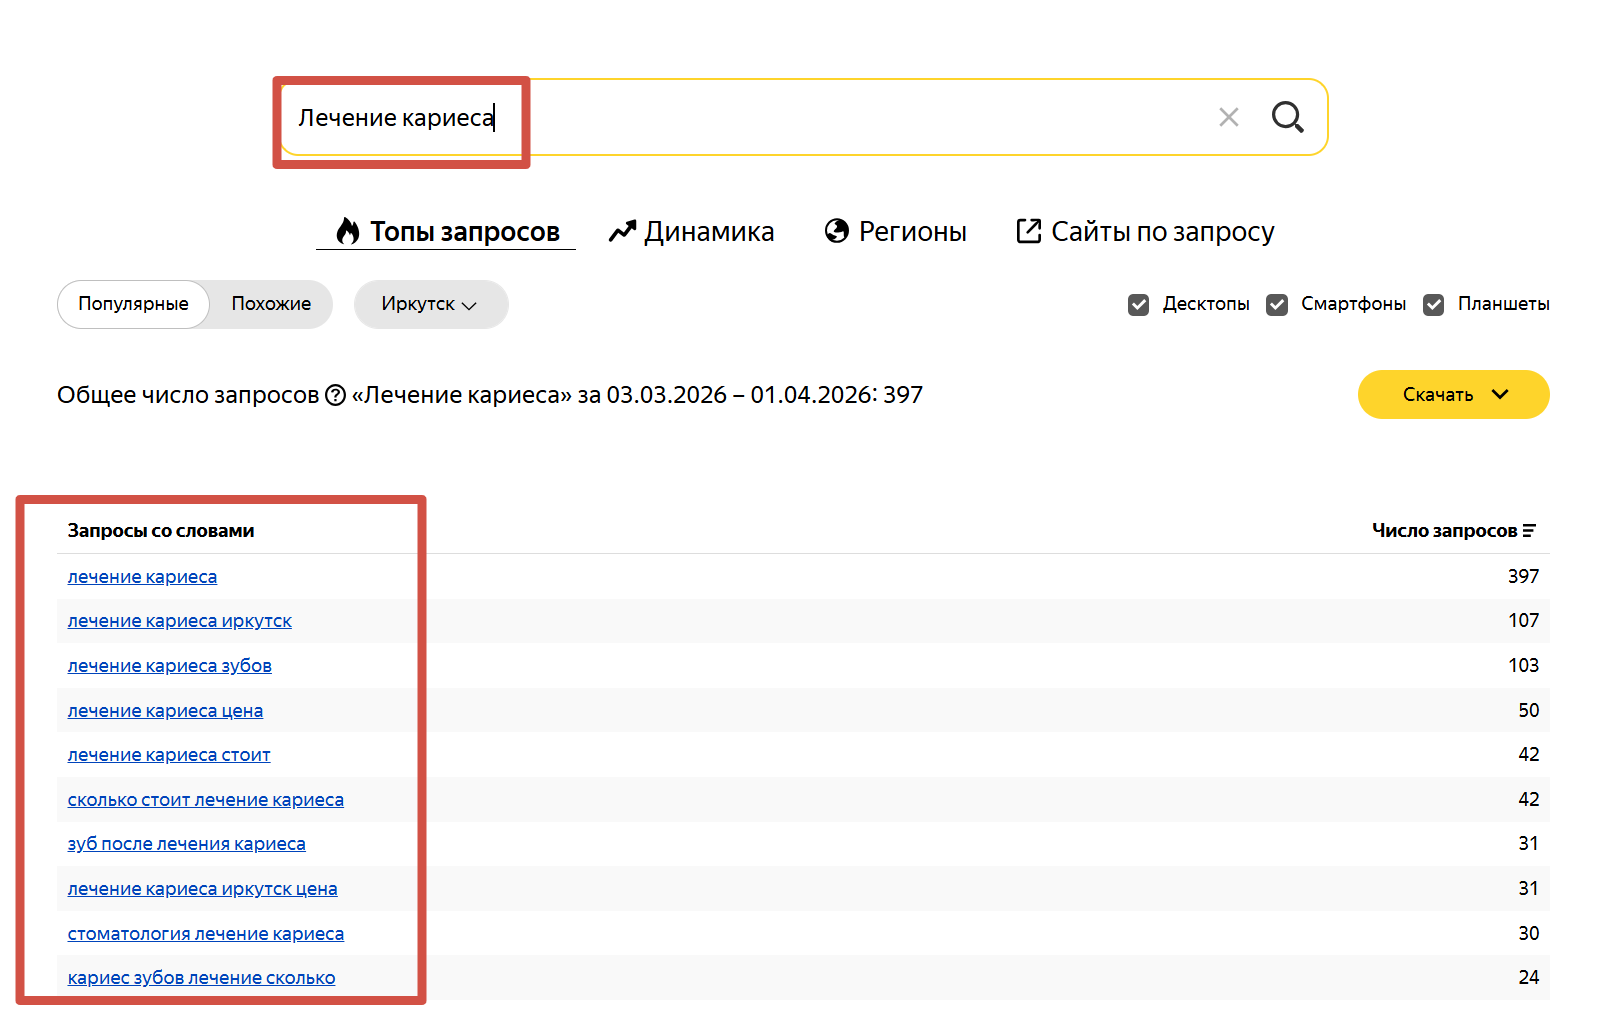Viewport: 1600px width, 1009px height.
Task: Click зуб после лечения кариеса query
Action: coord(187,844)
